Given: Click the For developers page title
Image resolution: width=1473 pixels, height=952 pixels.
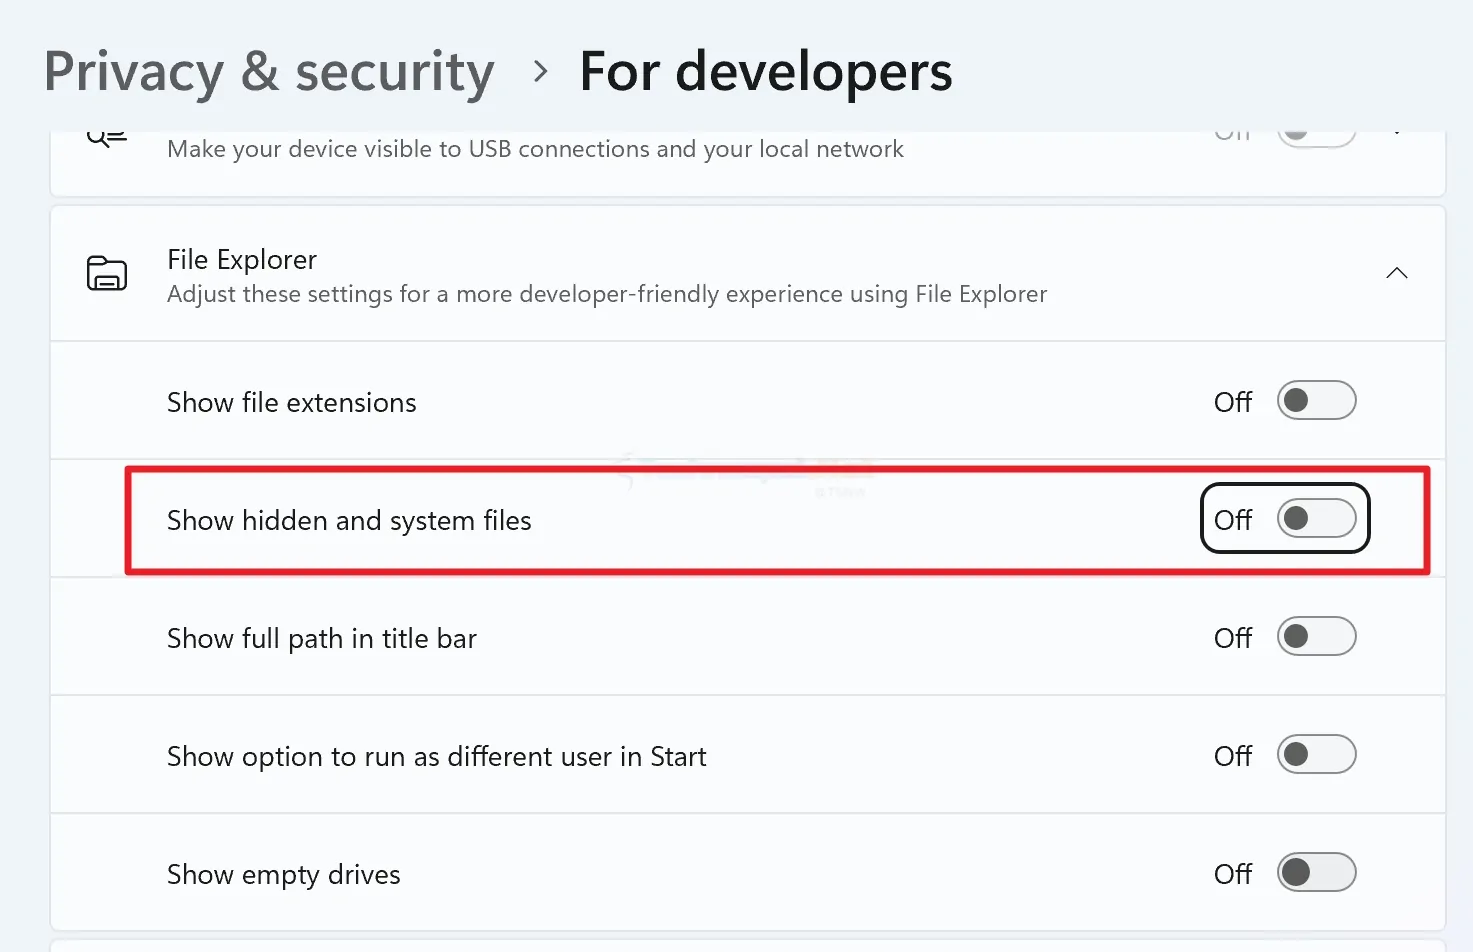Looking at the screenshot, I should coord(766,72).
